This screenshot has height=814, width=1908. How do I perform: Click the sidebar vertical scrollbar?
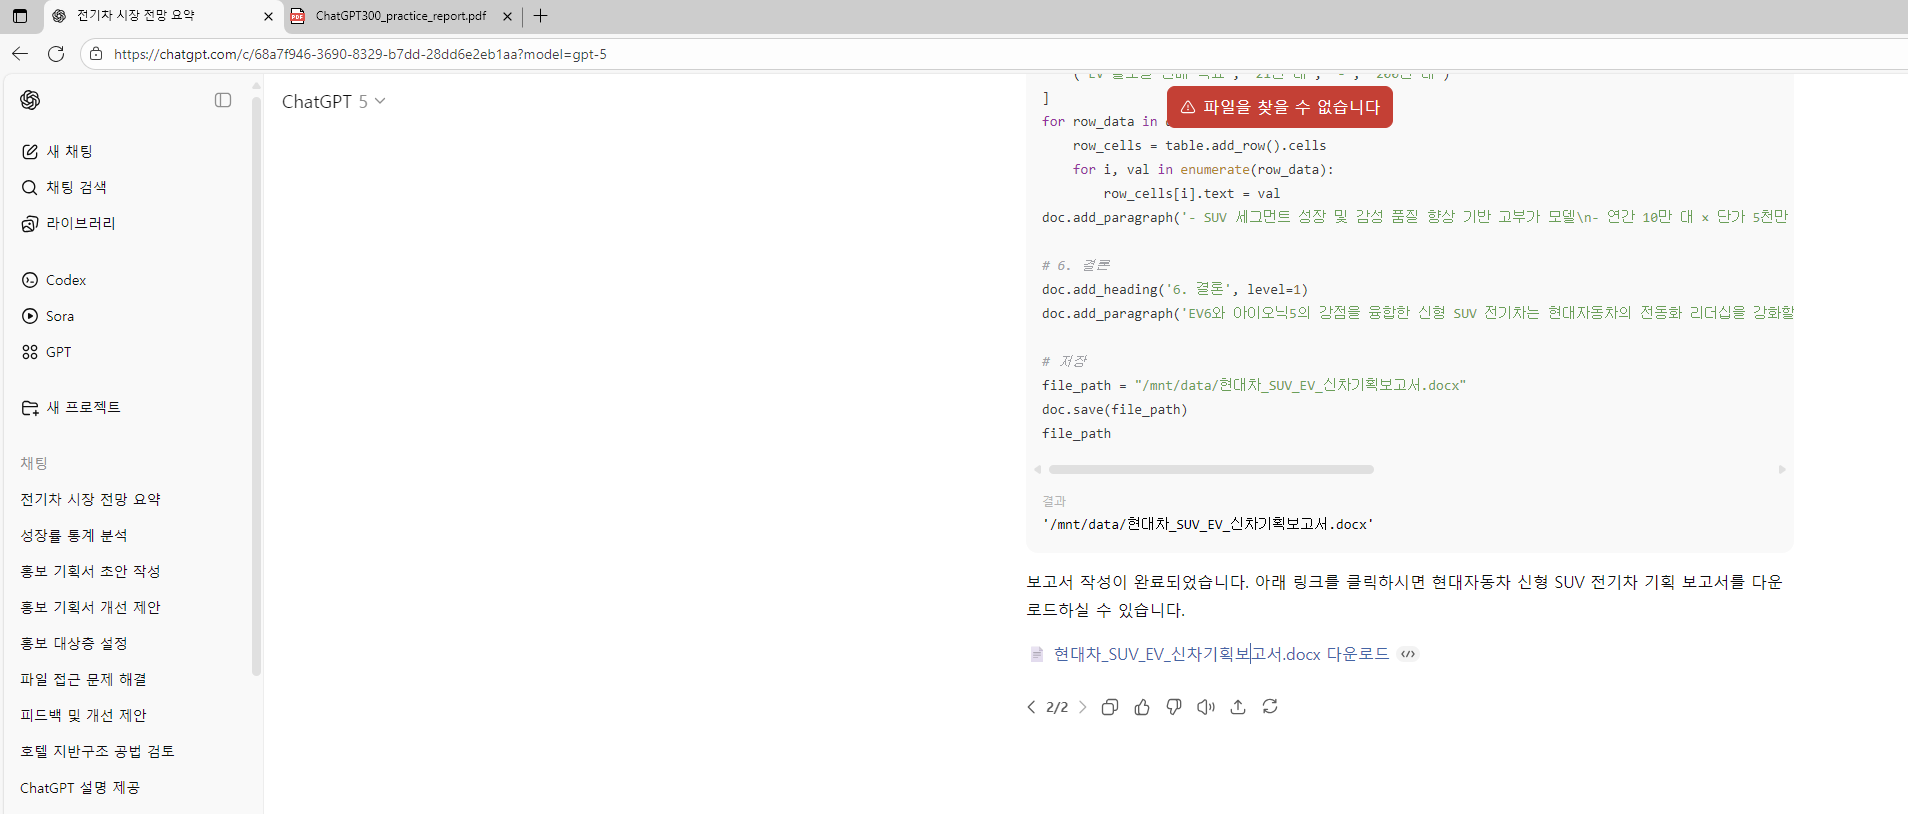point(256,385)
